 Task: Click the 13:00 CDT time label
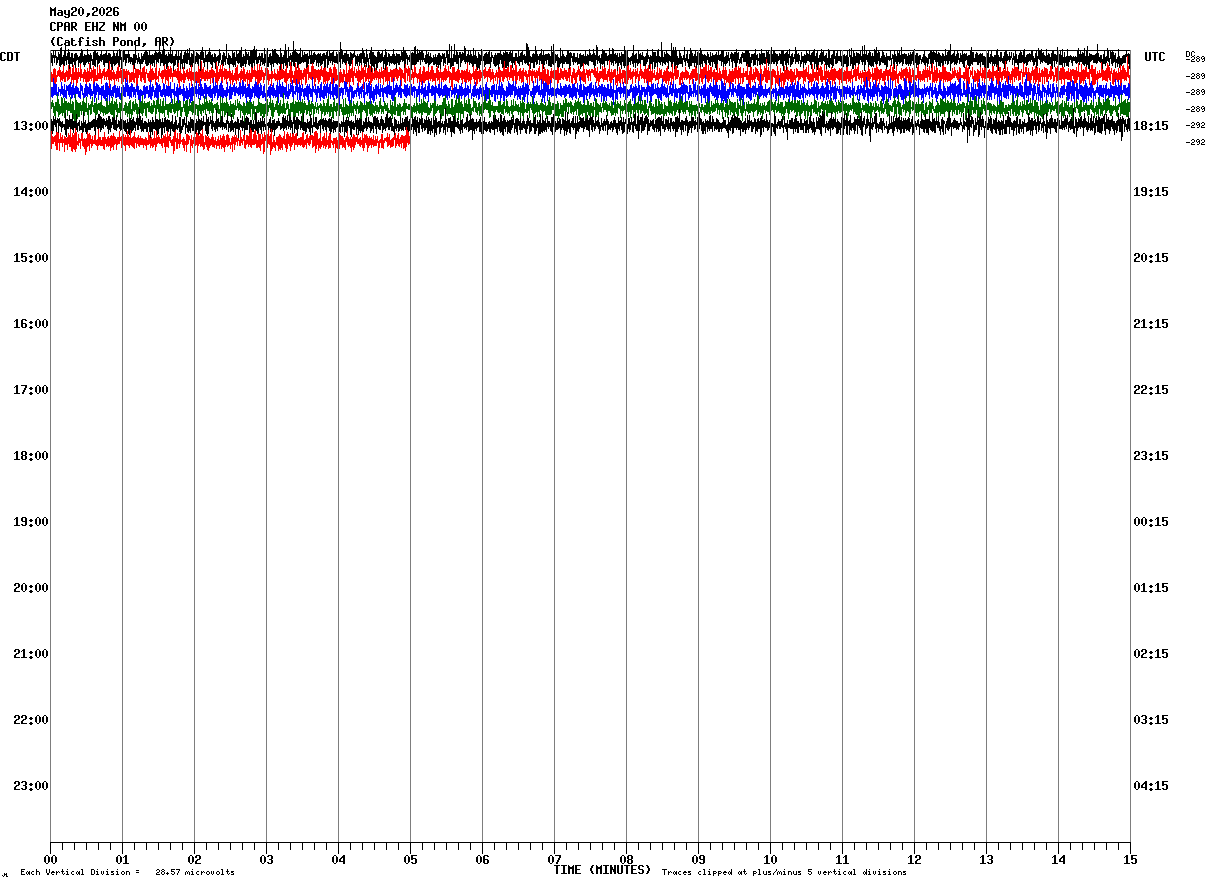(x=31, y=126)
